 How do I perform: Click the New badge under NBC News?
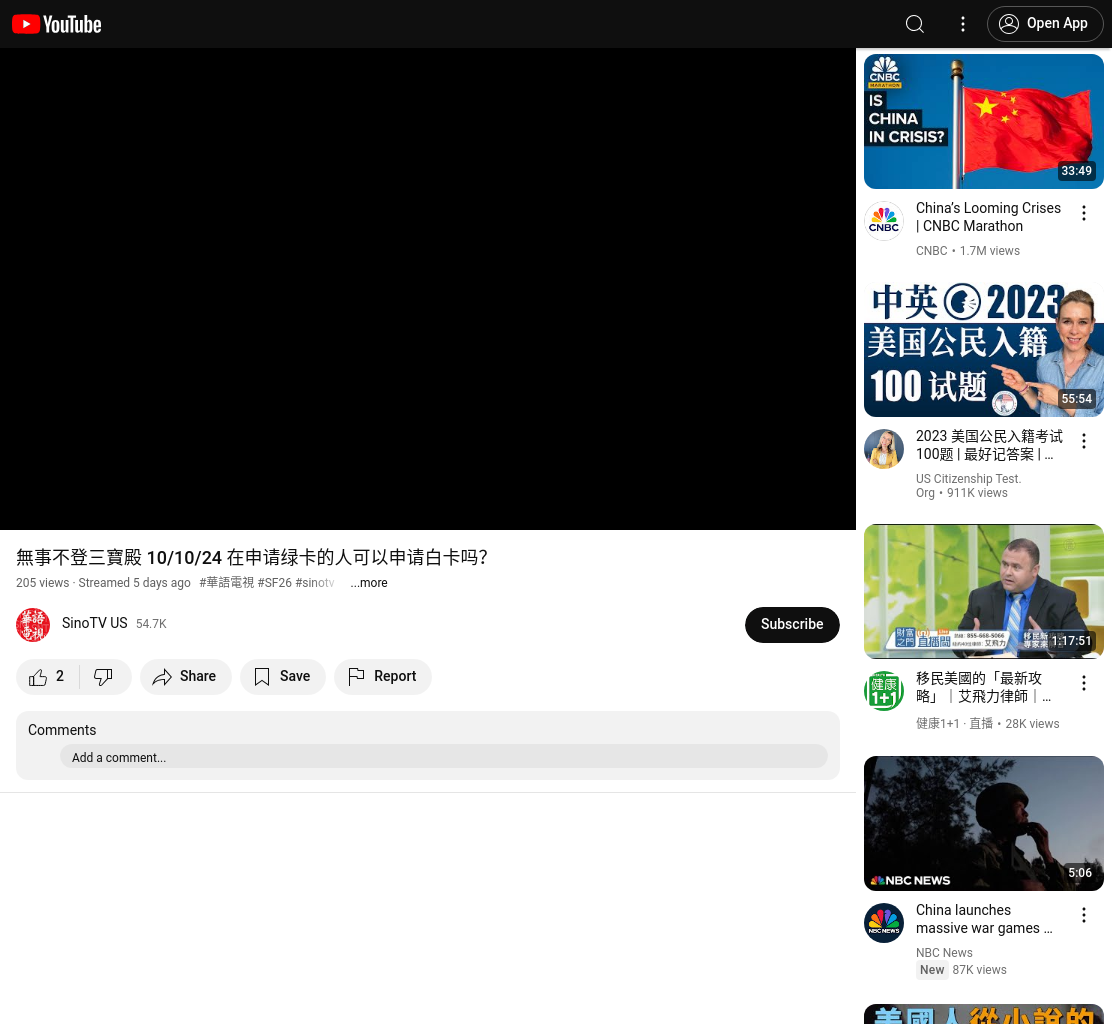coord(932,969)
